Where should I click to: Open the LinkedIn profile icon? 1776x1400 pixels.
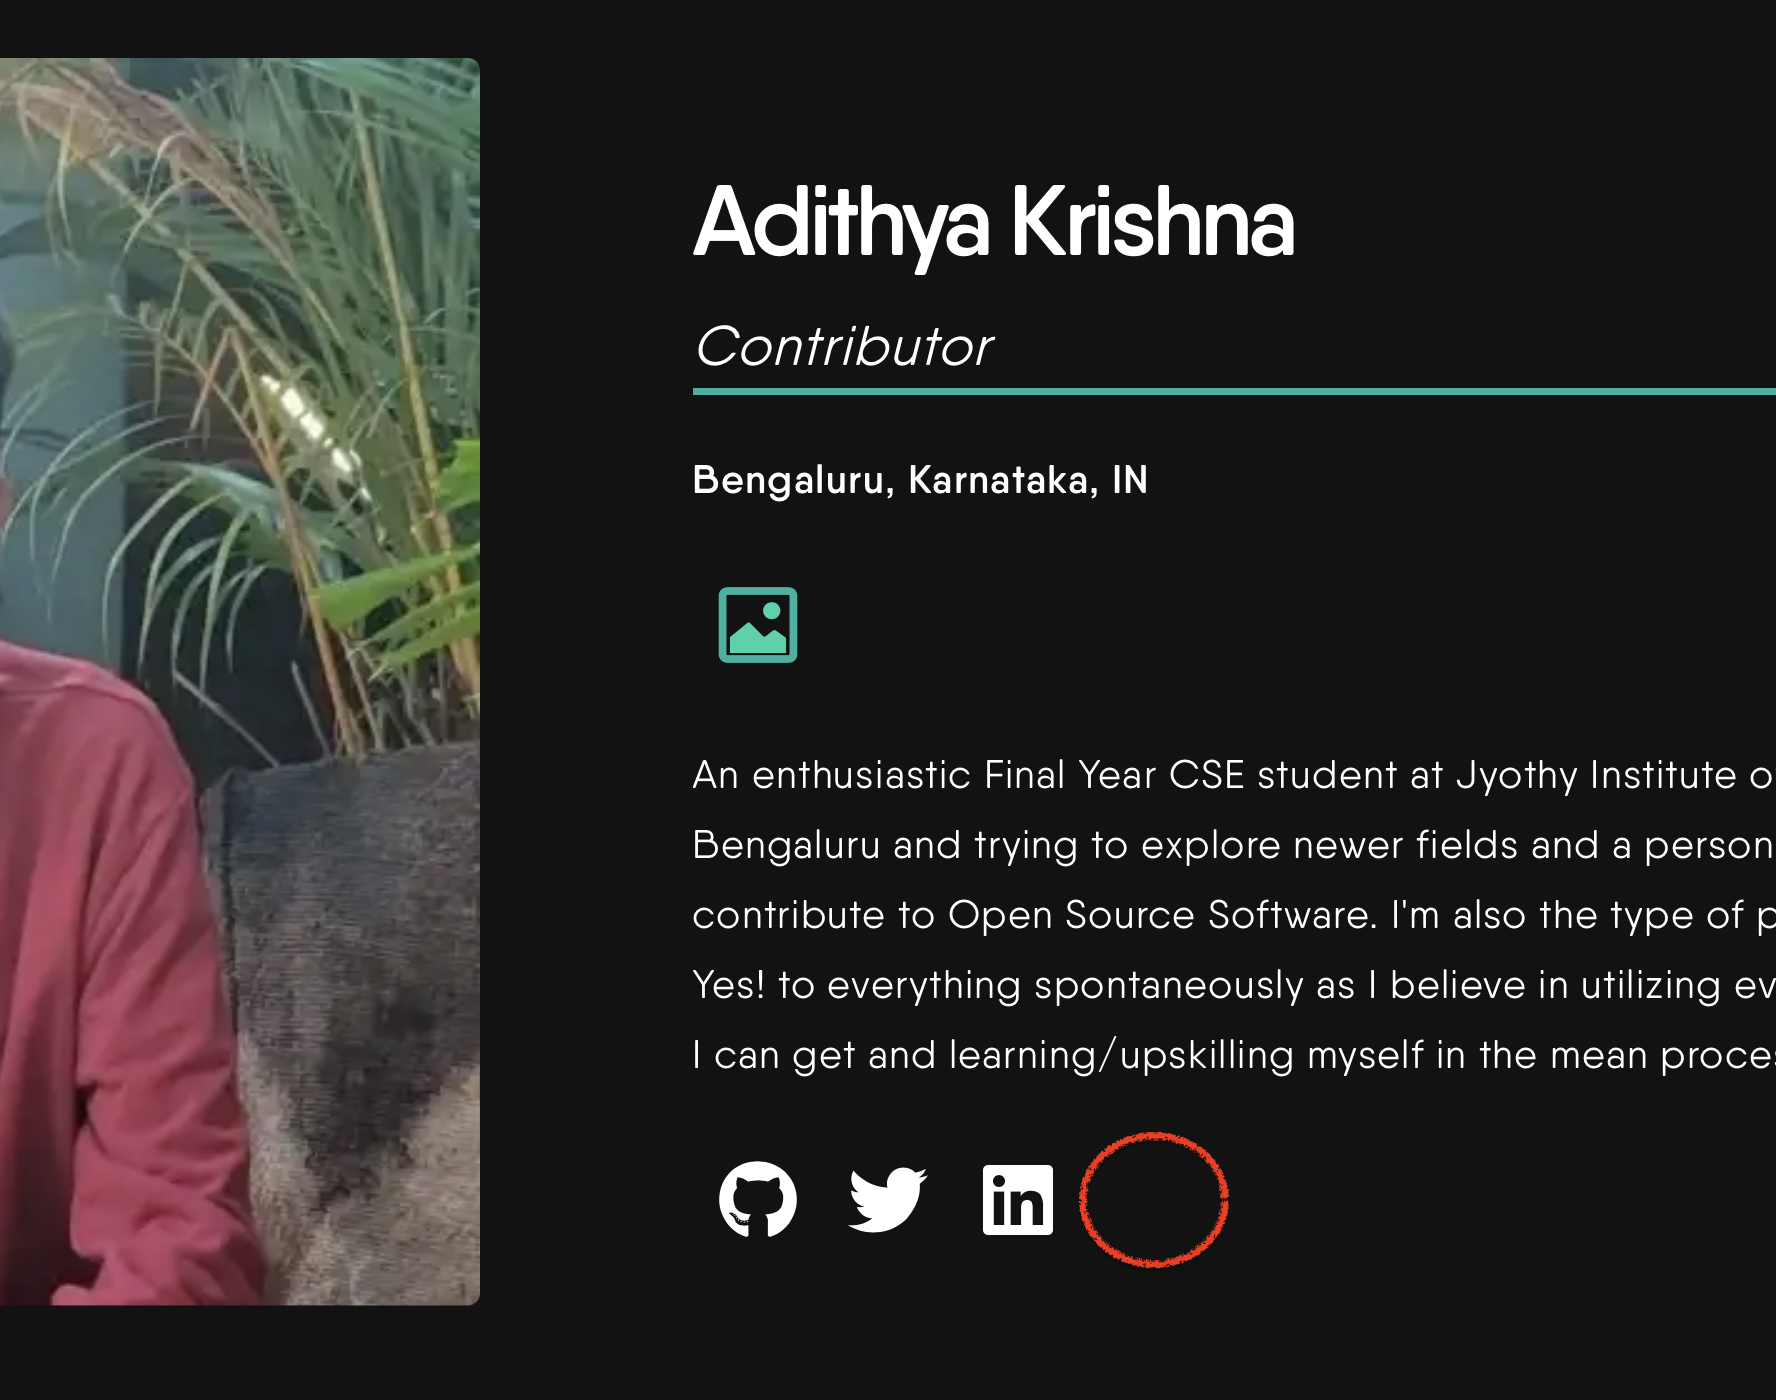(x=1018, y=1199)
